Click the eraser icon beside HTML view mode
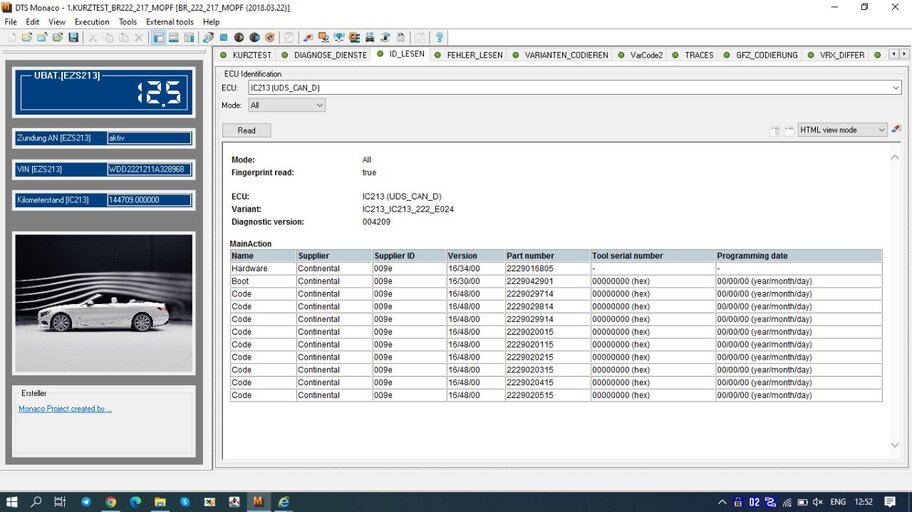 pos(896,130)
